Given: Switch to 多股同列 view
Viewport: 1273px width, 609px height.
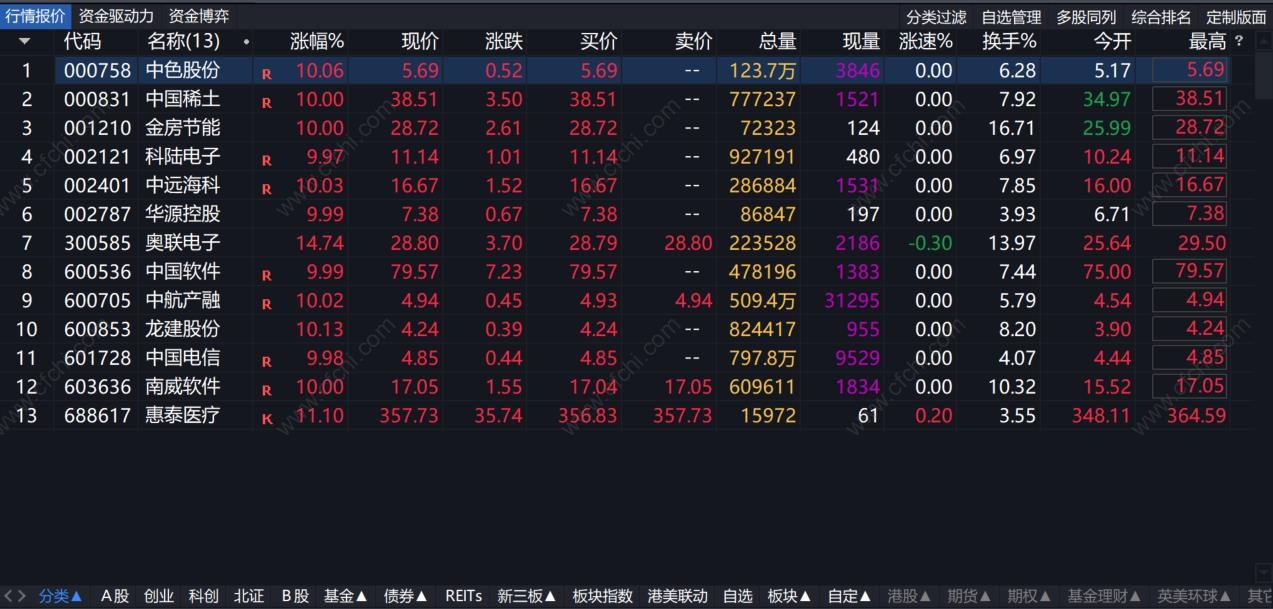Looking at the screenshot, I should pos(1086,17).
